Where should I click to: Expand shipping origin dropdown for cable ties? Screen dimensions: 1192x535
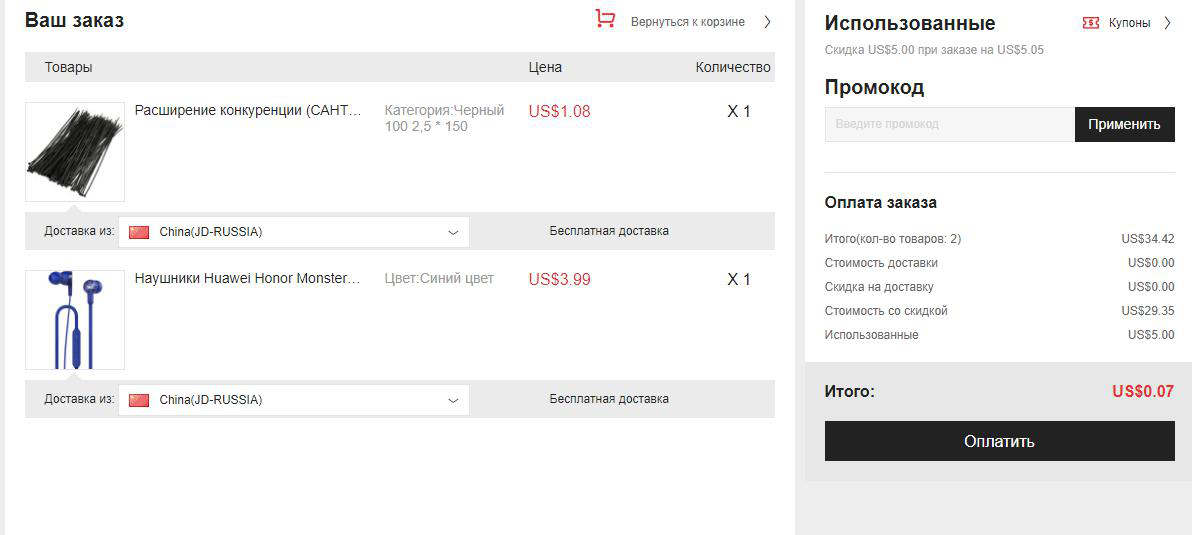pos(293,233)
